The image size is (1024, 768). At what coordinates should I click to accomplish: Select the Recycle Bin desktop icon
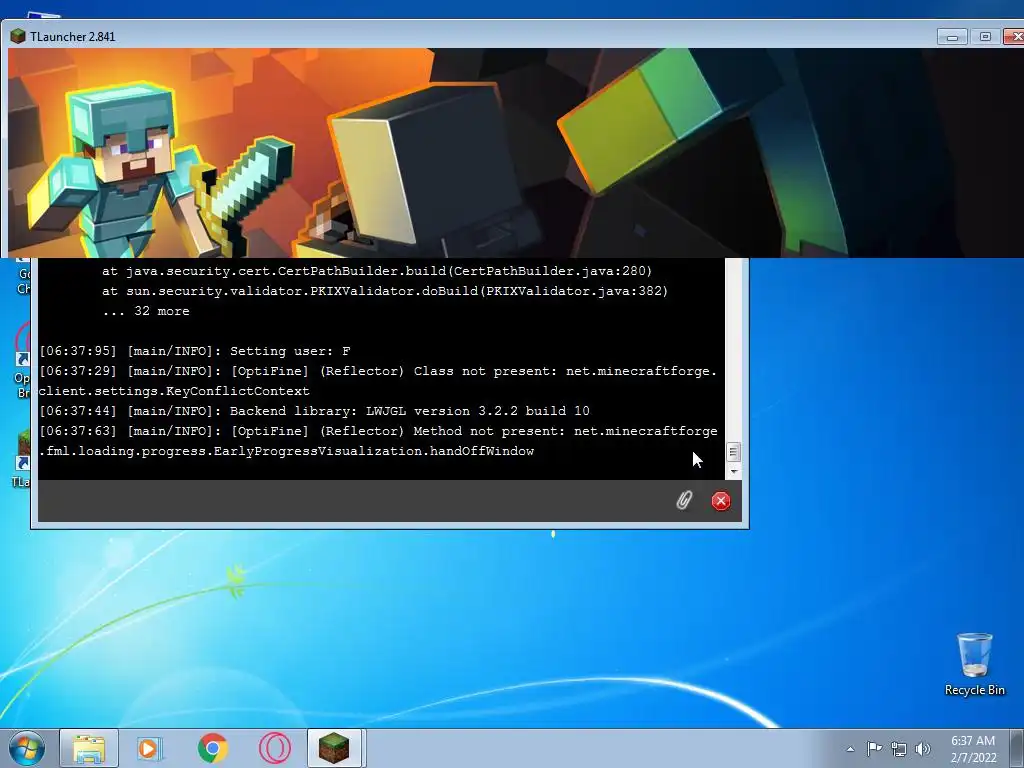pos(974,664)
